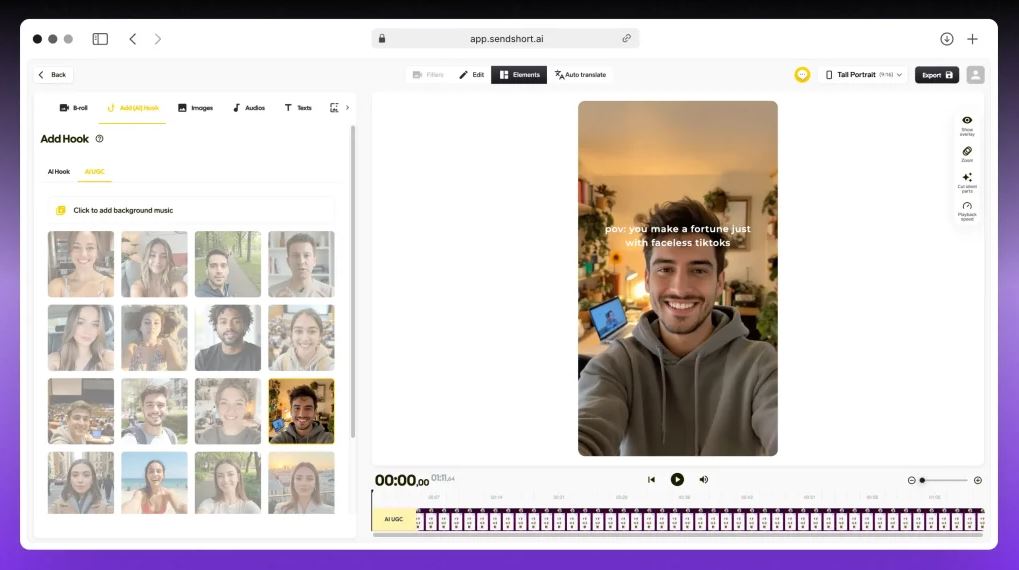1019x570 pixels.
Task: Open the Texts tab
Action: (x=298, y=108)
